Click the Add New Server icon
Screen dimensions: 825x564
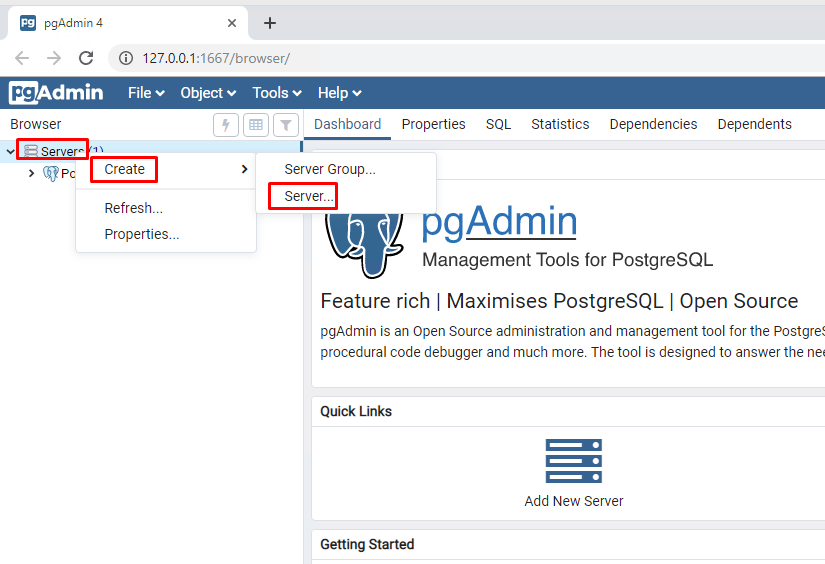coord(573,460)
